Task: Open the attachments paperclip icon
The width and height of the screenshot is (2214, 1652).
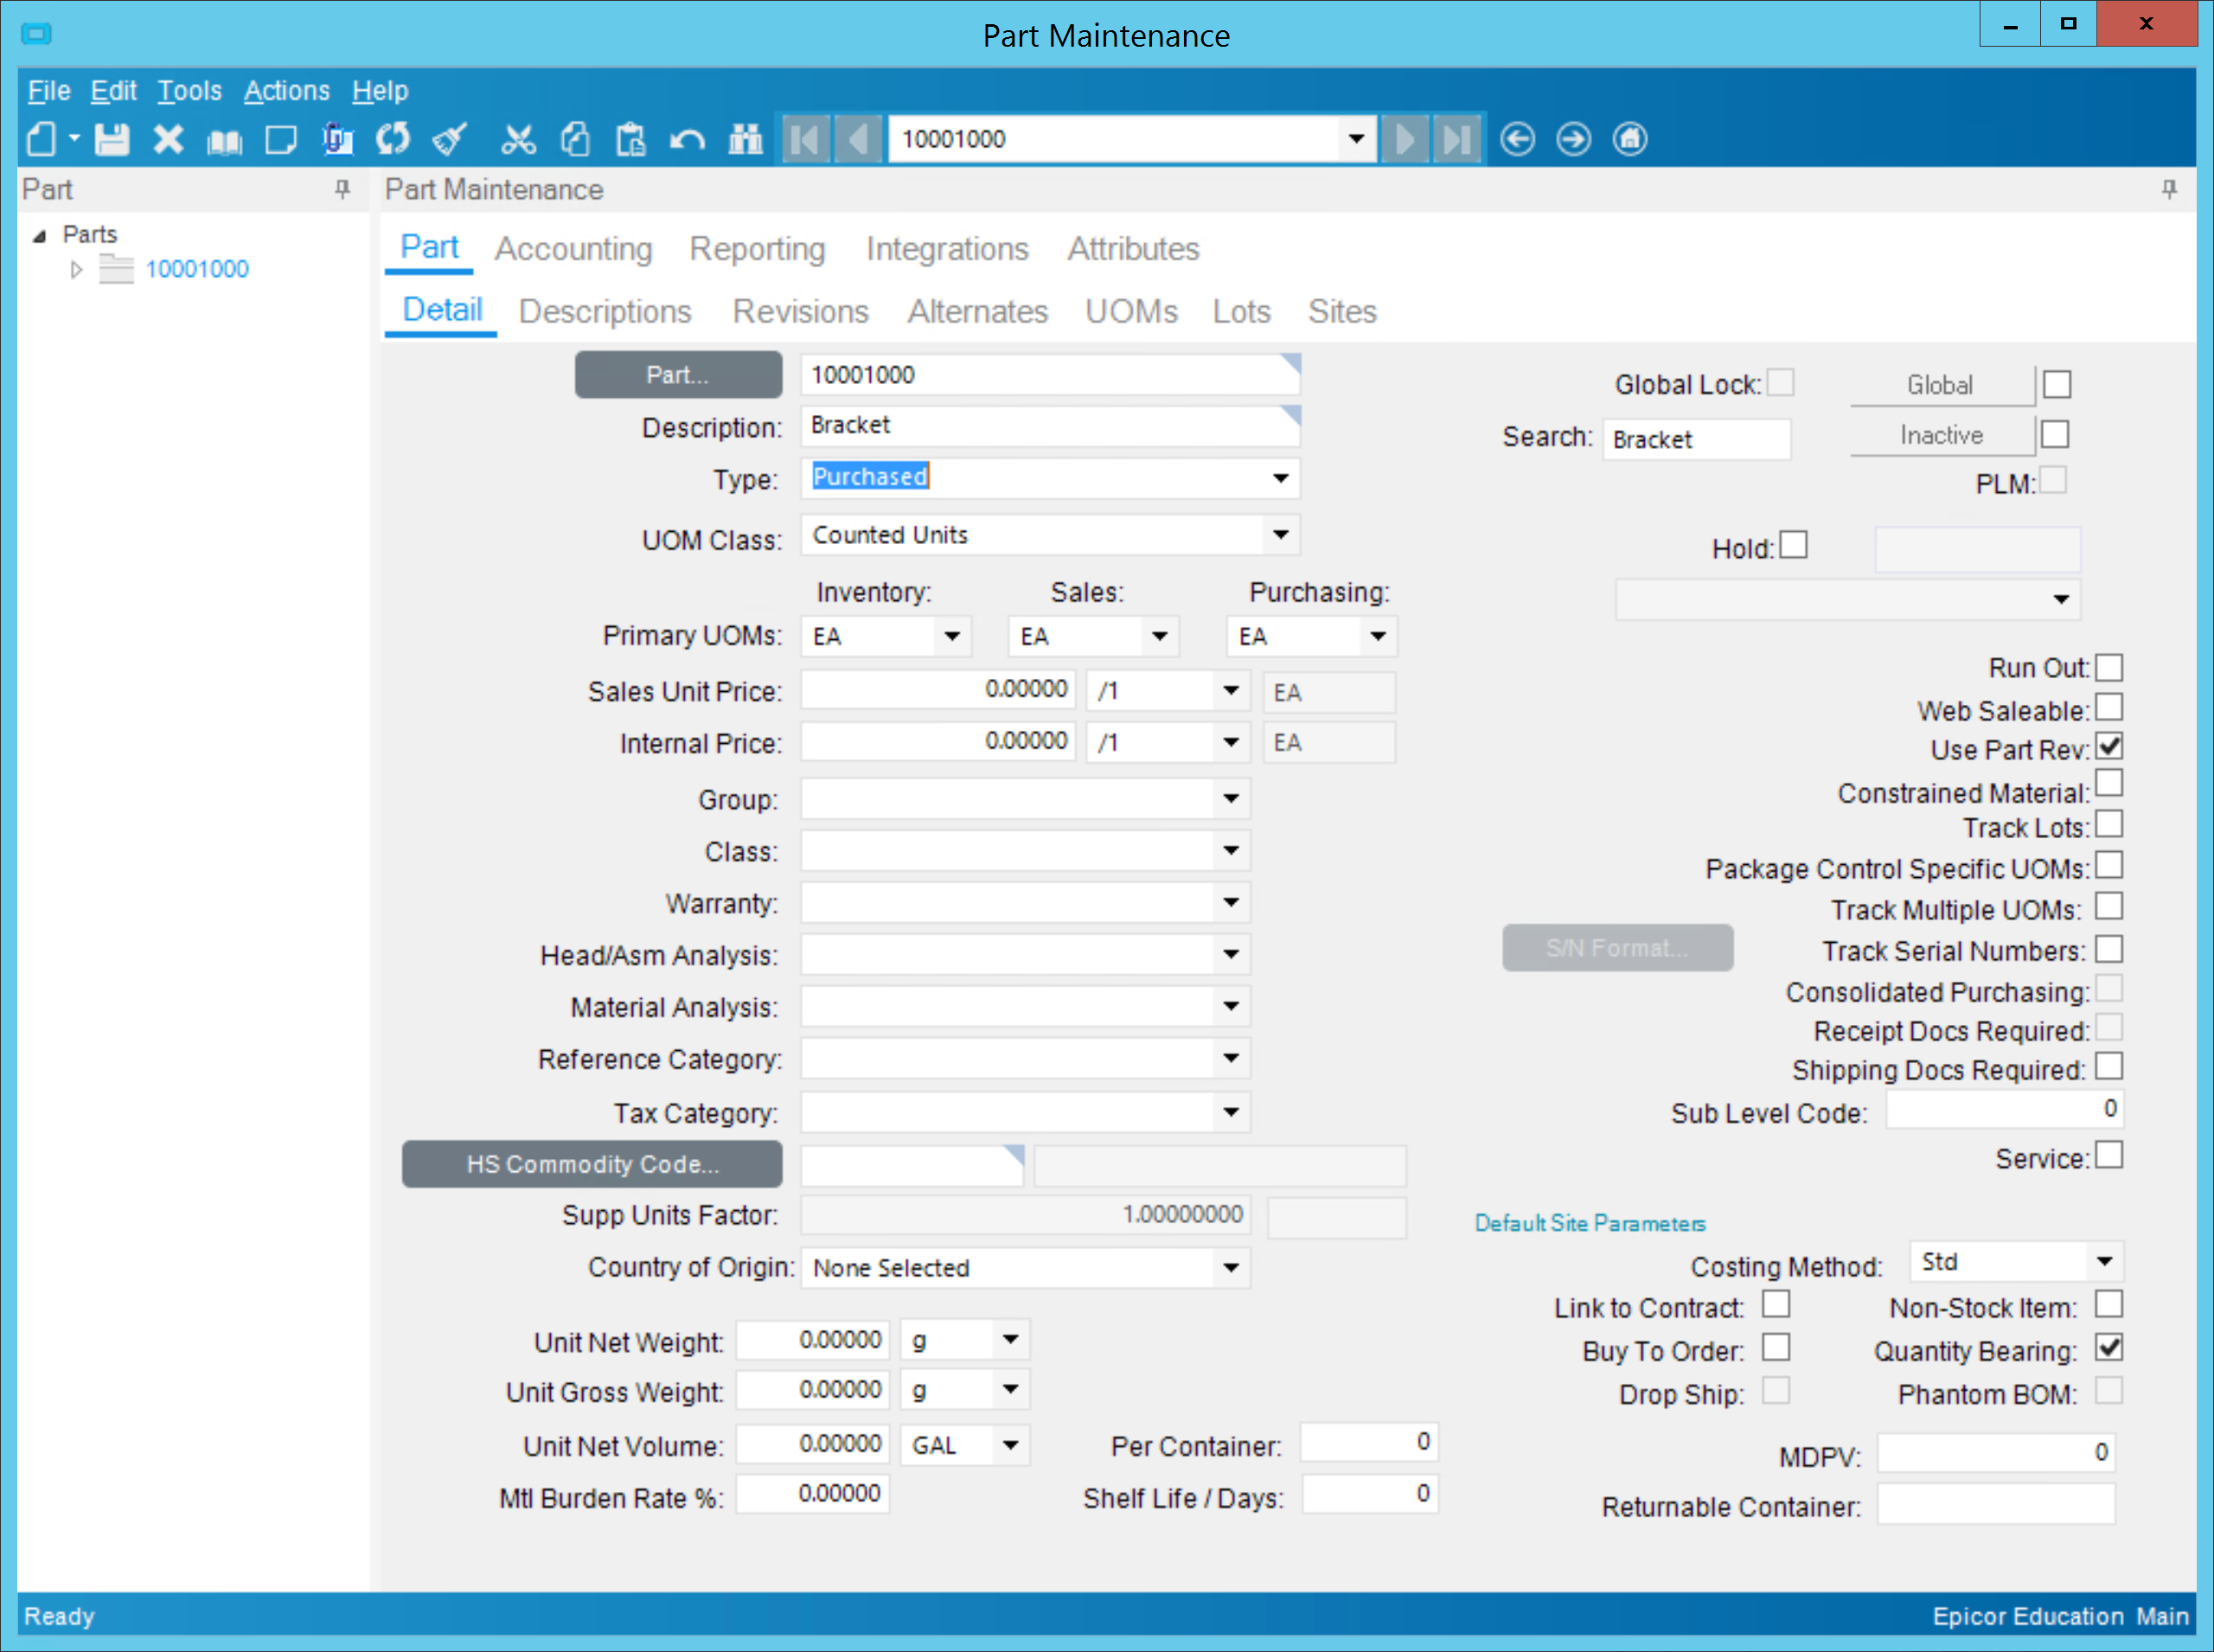Action: [x=338, y=139]
